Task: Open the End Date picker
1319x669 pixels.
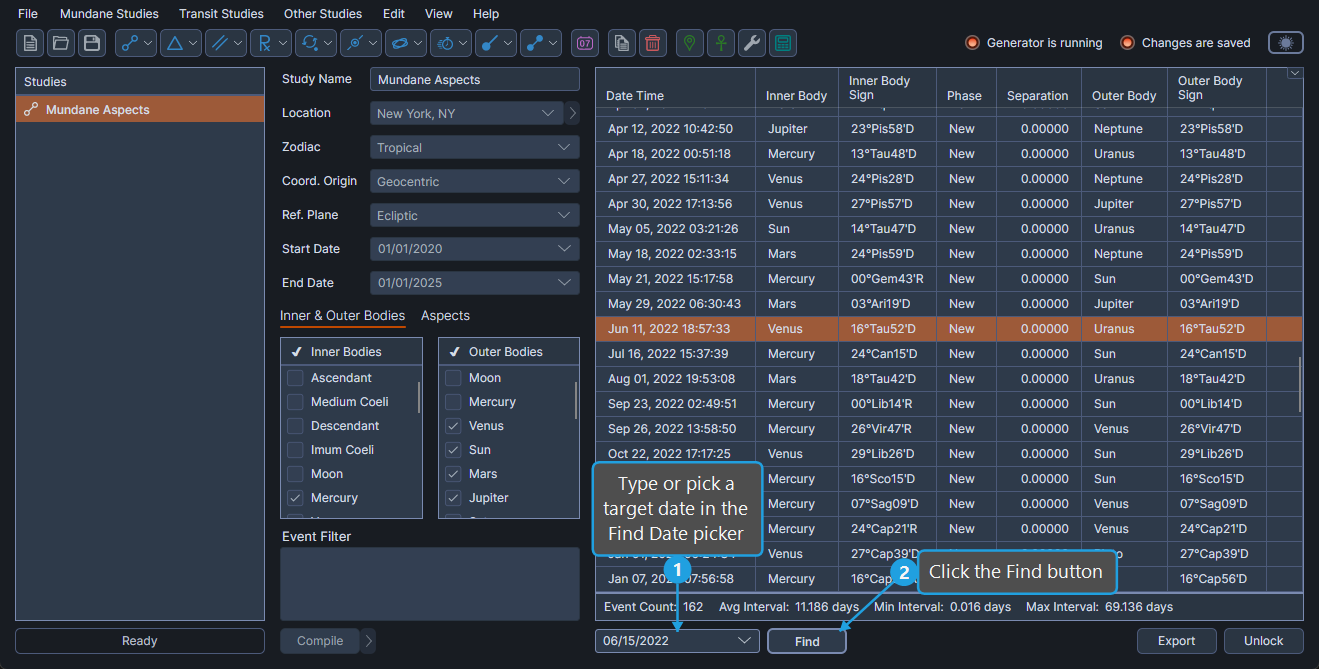Action: pos(475,283)
